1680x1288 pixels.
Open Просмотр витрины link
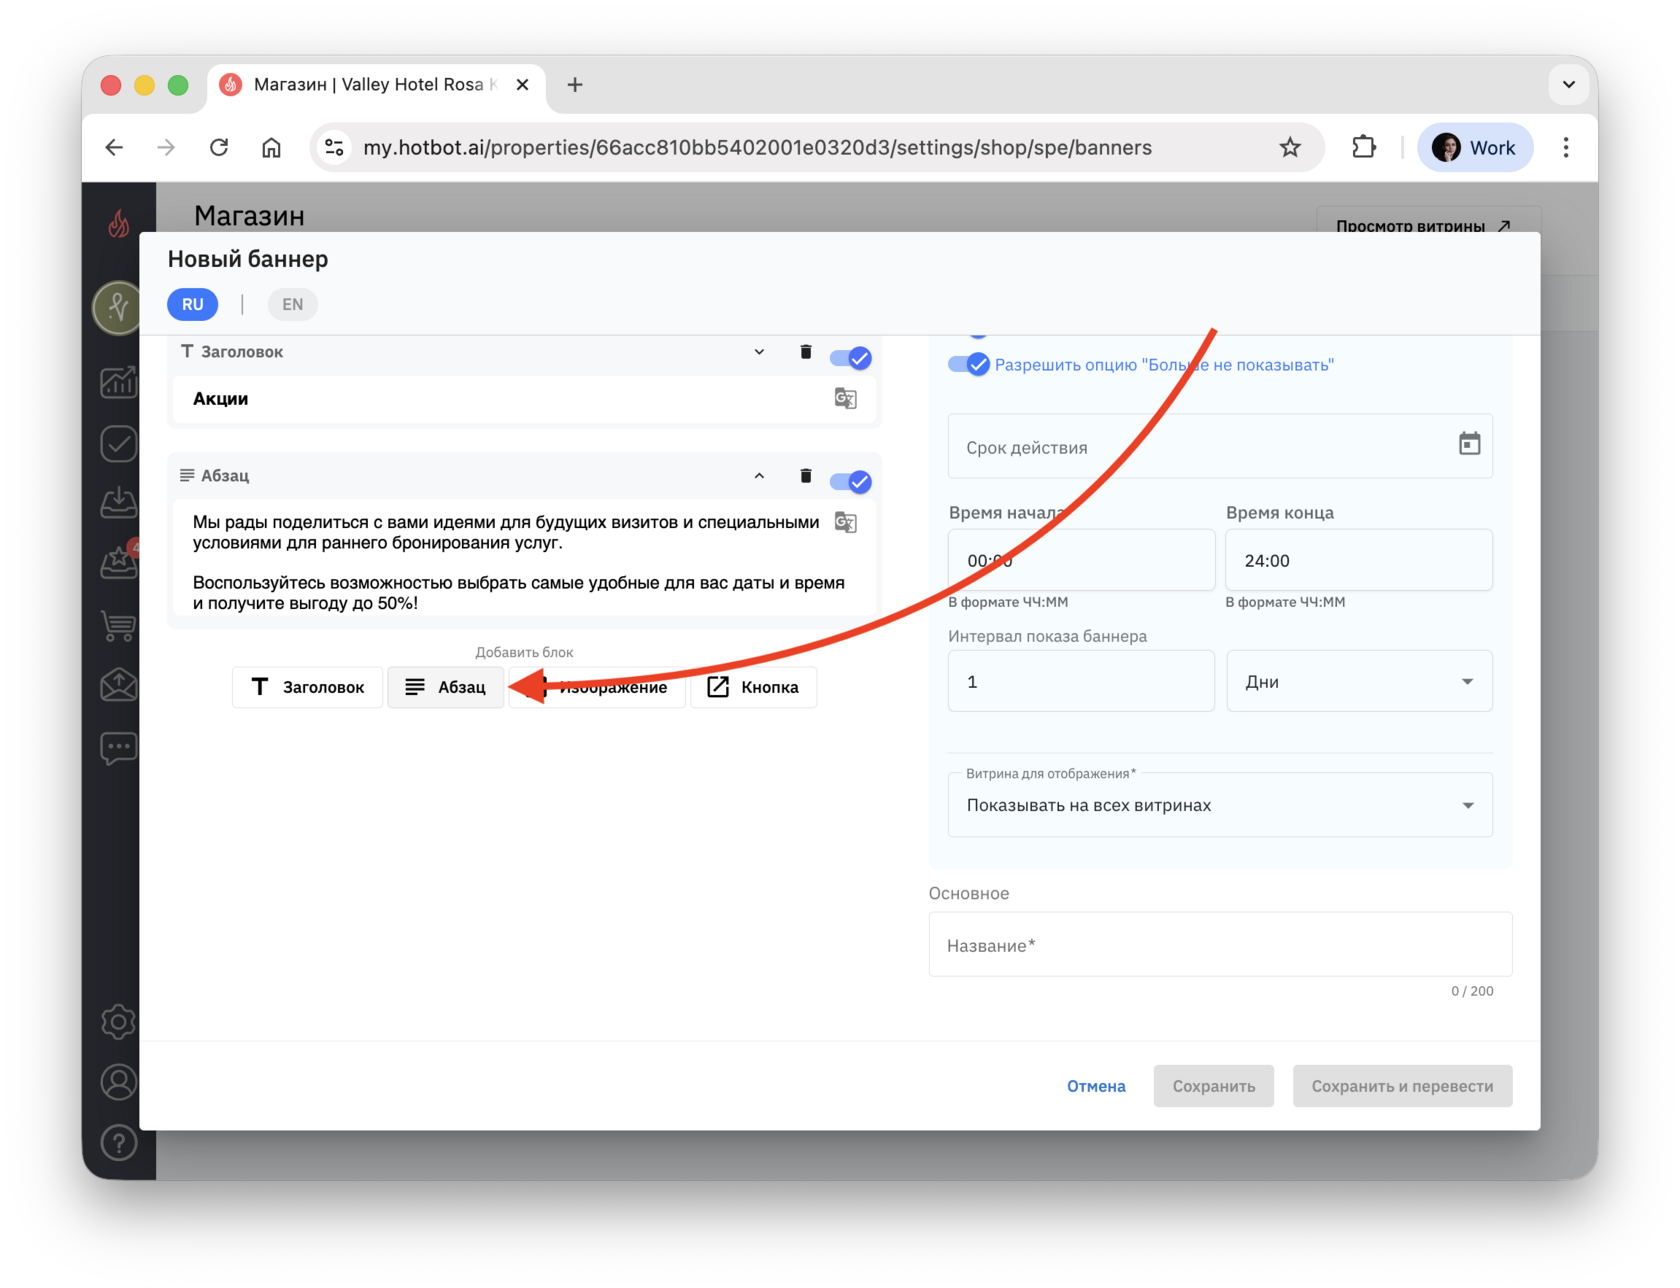click(x=1429, y=225)
